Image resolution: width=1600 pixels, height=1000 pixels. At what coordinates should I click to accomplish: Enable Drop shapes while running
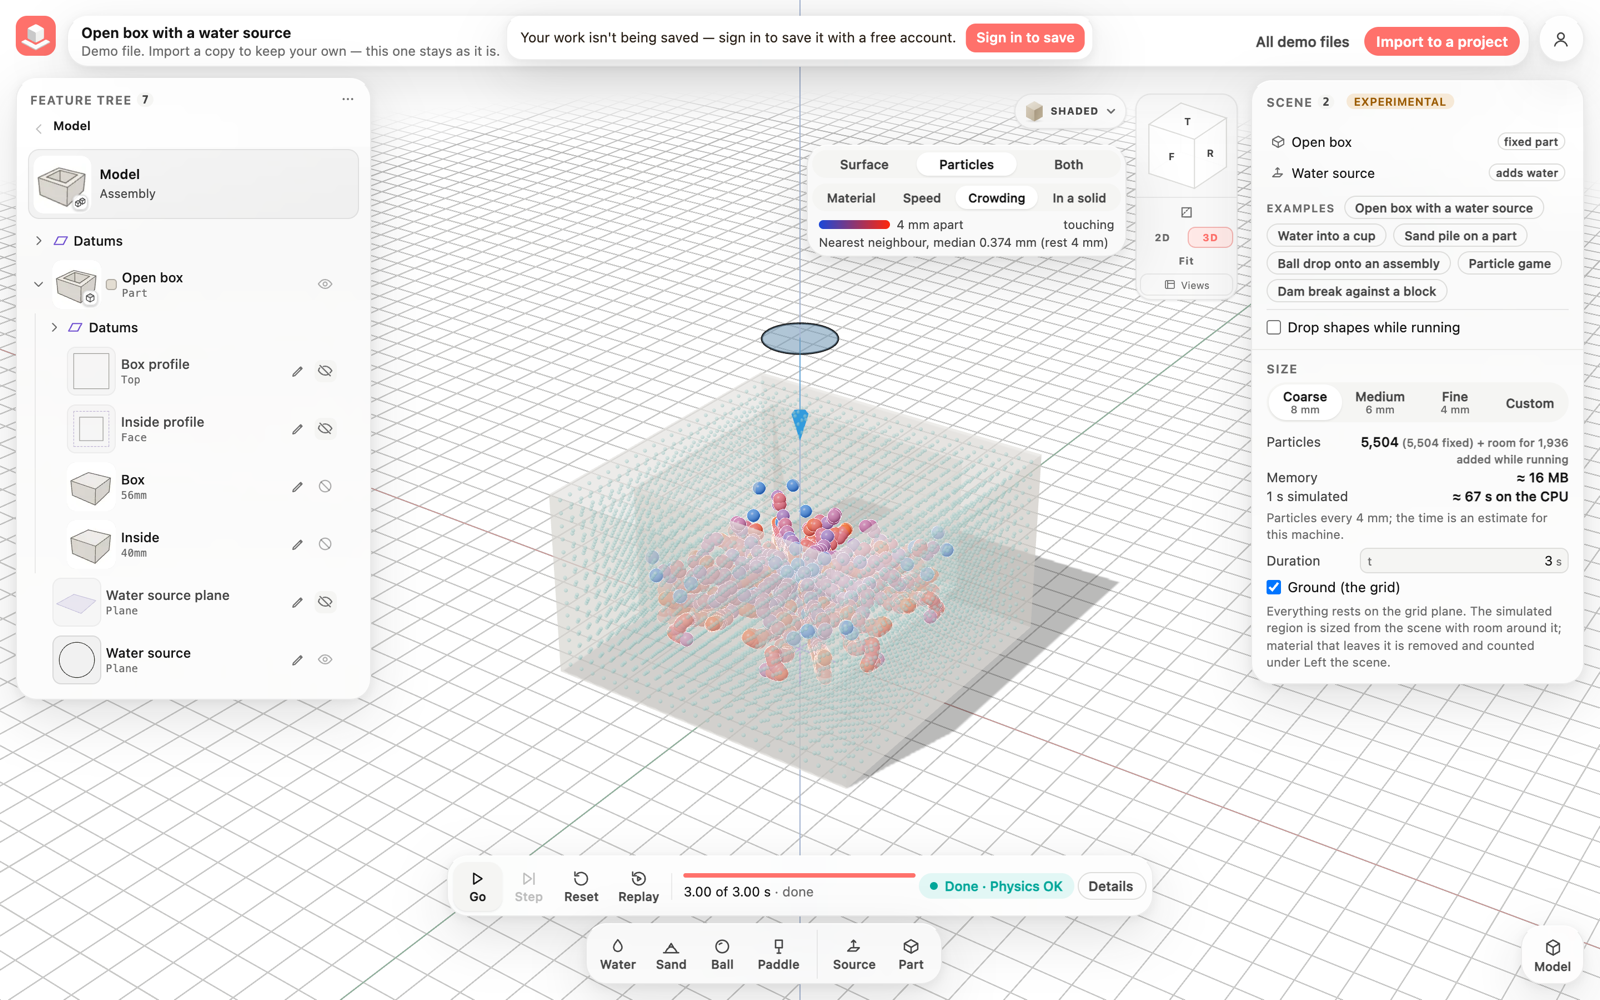coord(1274,327)
